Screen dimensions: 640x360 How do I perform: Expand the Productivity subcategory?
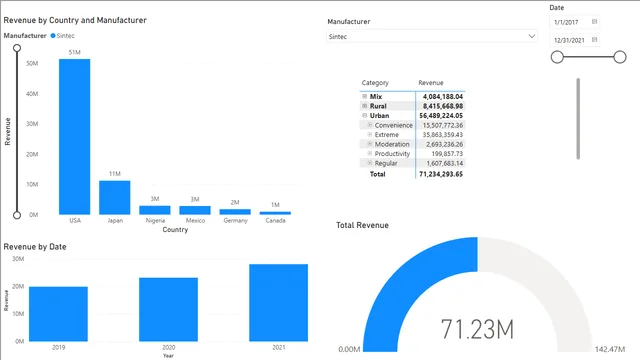pos(370,153)
